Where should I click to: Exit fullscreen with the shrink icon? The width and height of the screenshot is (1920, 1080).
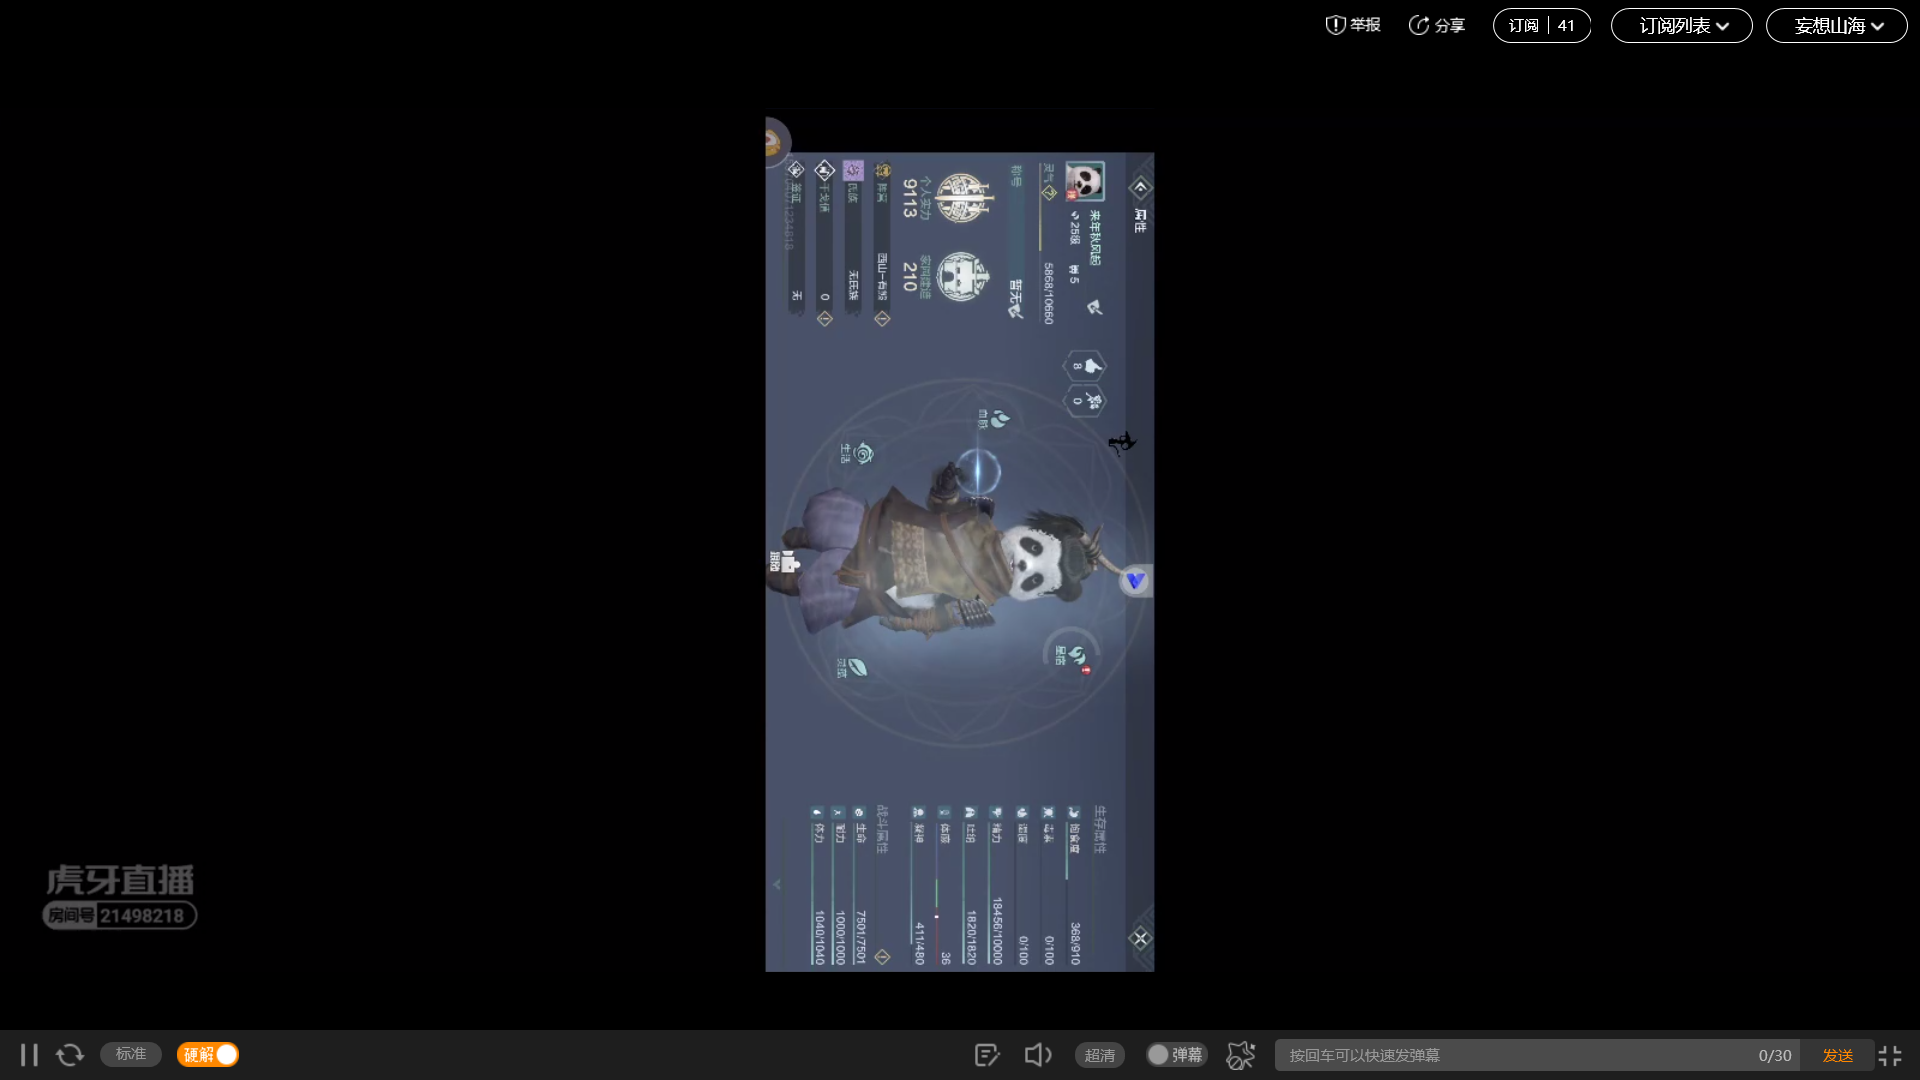coord(1890,1055)
